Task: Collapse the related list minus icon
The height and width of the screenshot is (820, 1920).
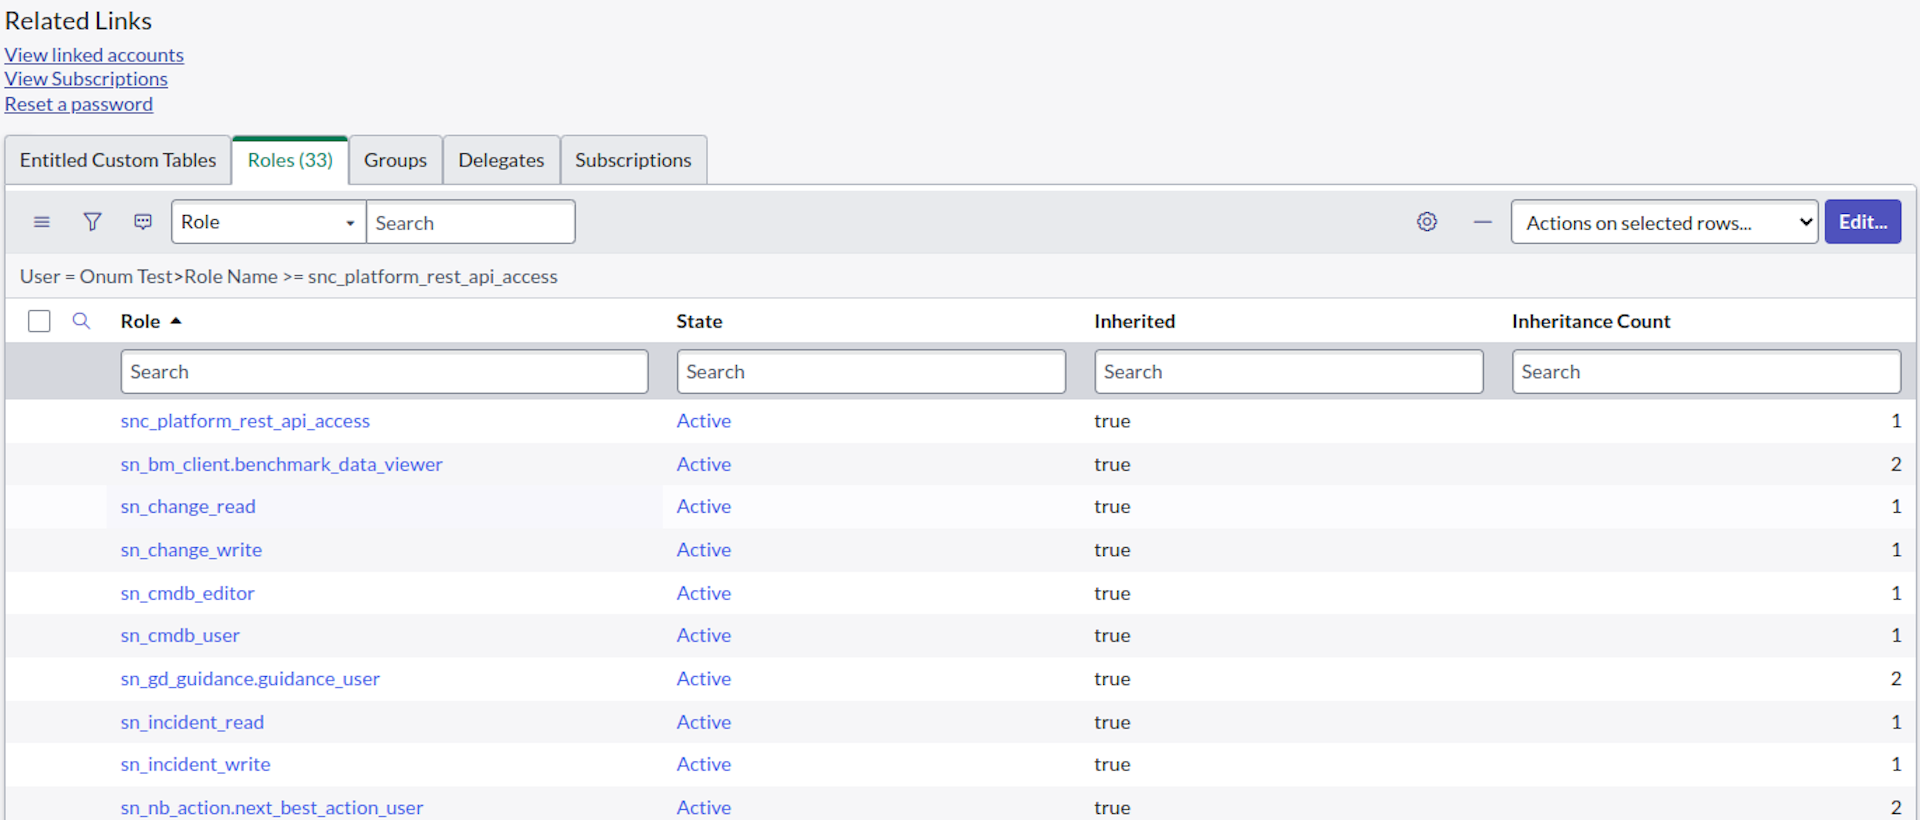Action: [1482, 222]
